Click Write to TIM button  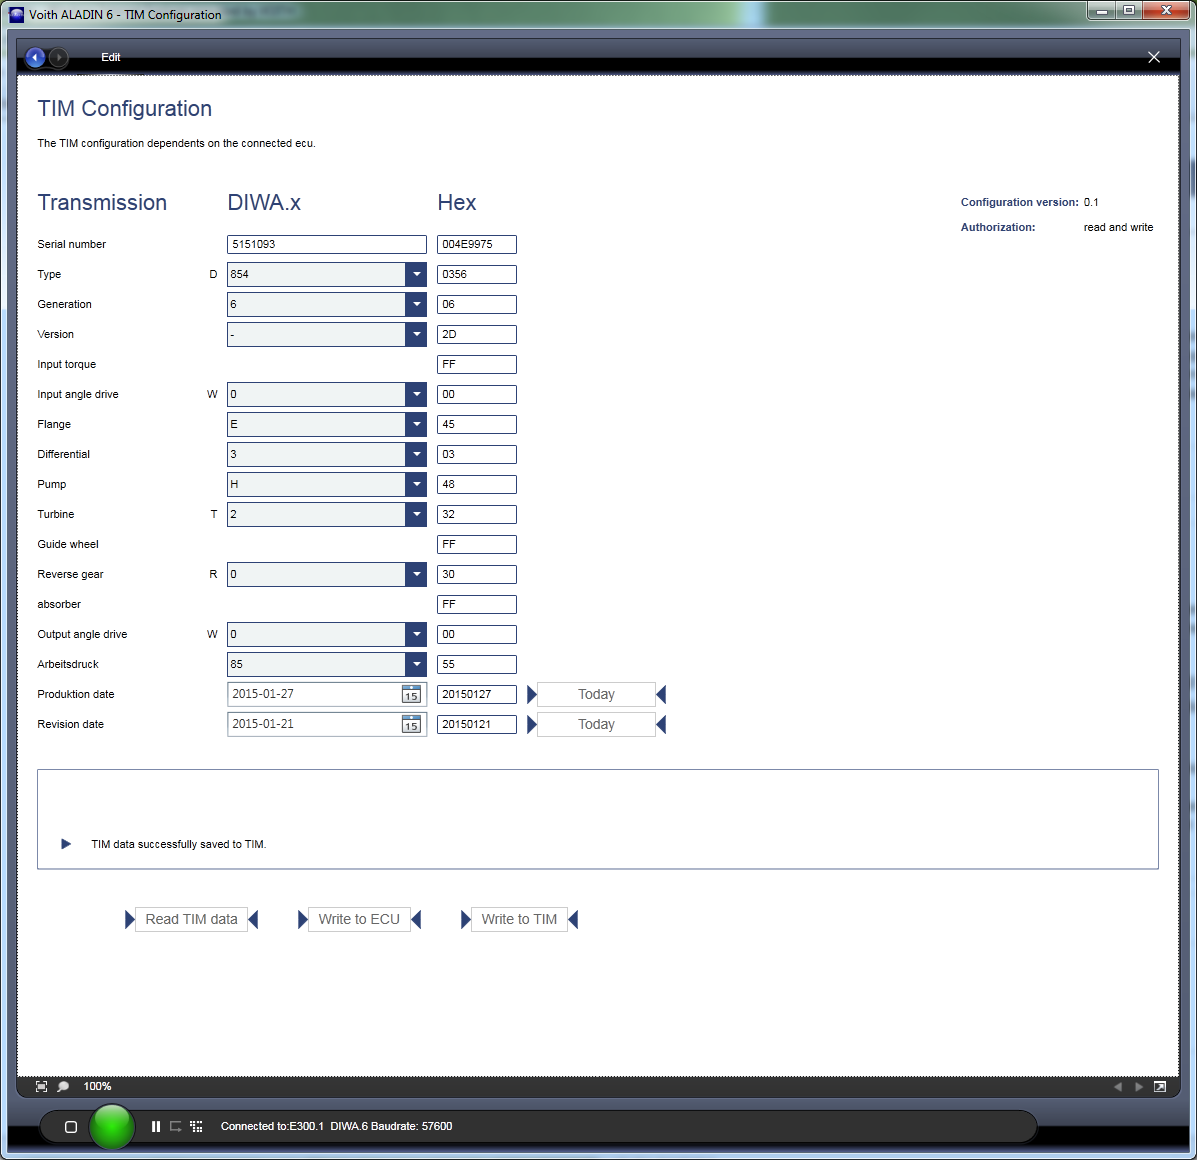[x=519, y=920]
